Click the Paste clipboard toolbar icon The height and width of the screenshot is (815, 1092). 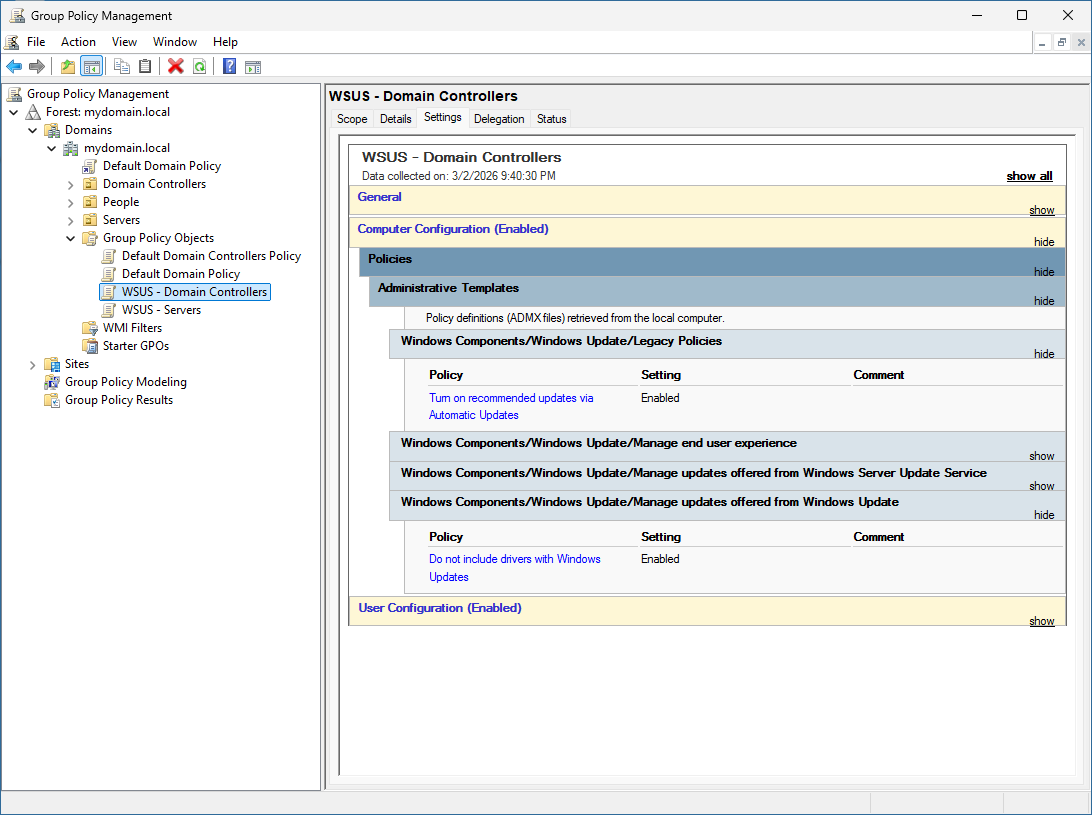point(145,66)
